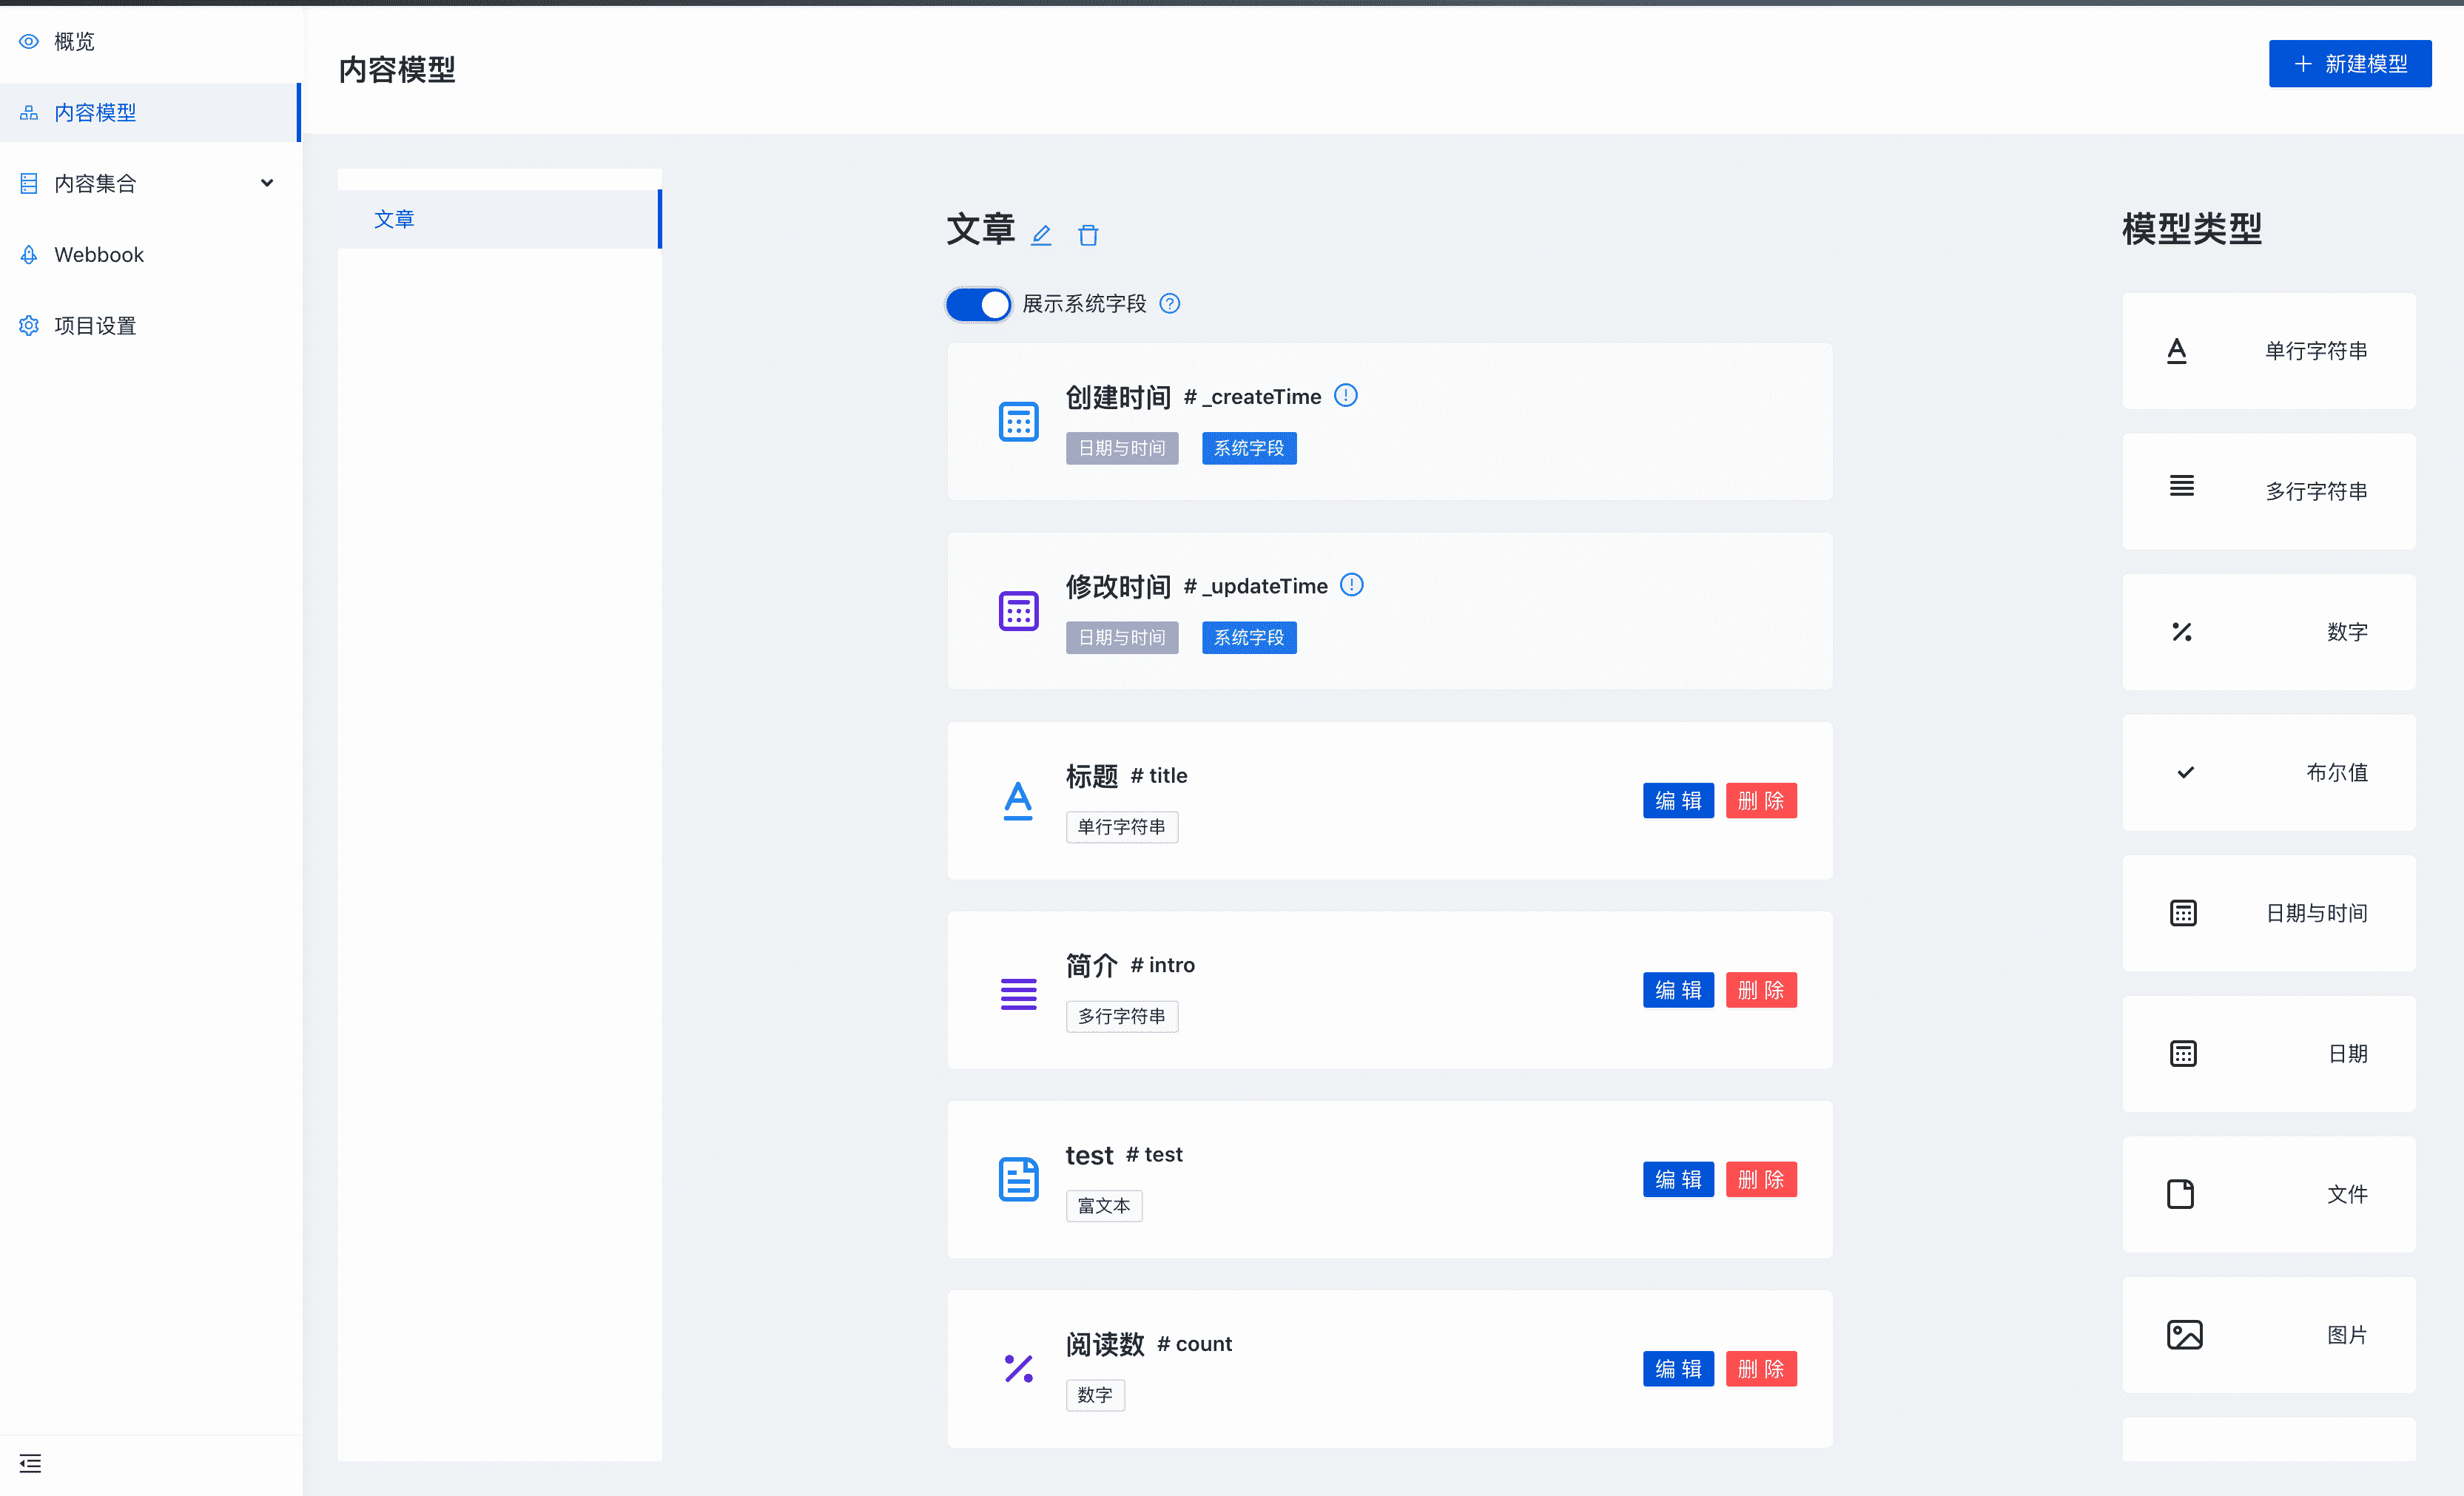
Task: Click the pencil icon to rename 文章 model
Action: (1041, 235)
